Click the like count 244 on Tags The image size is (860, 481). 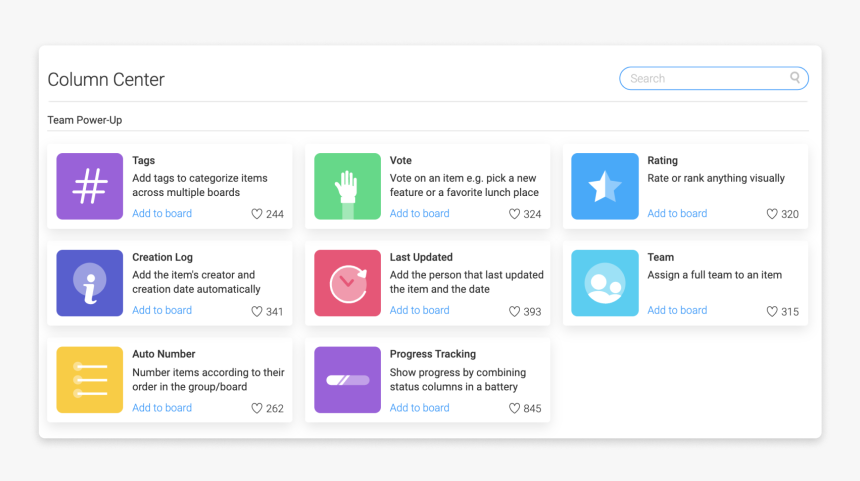(275, 214)
